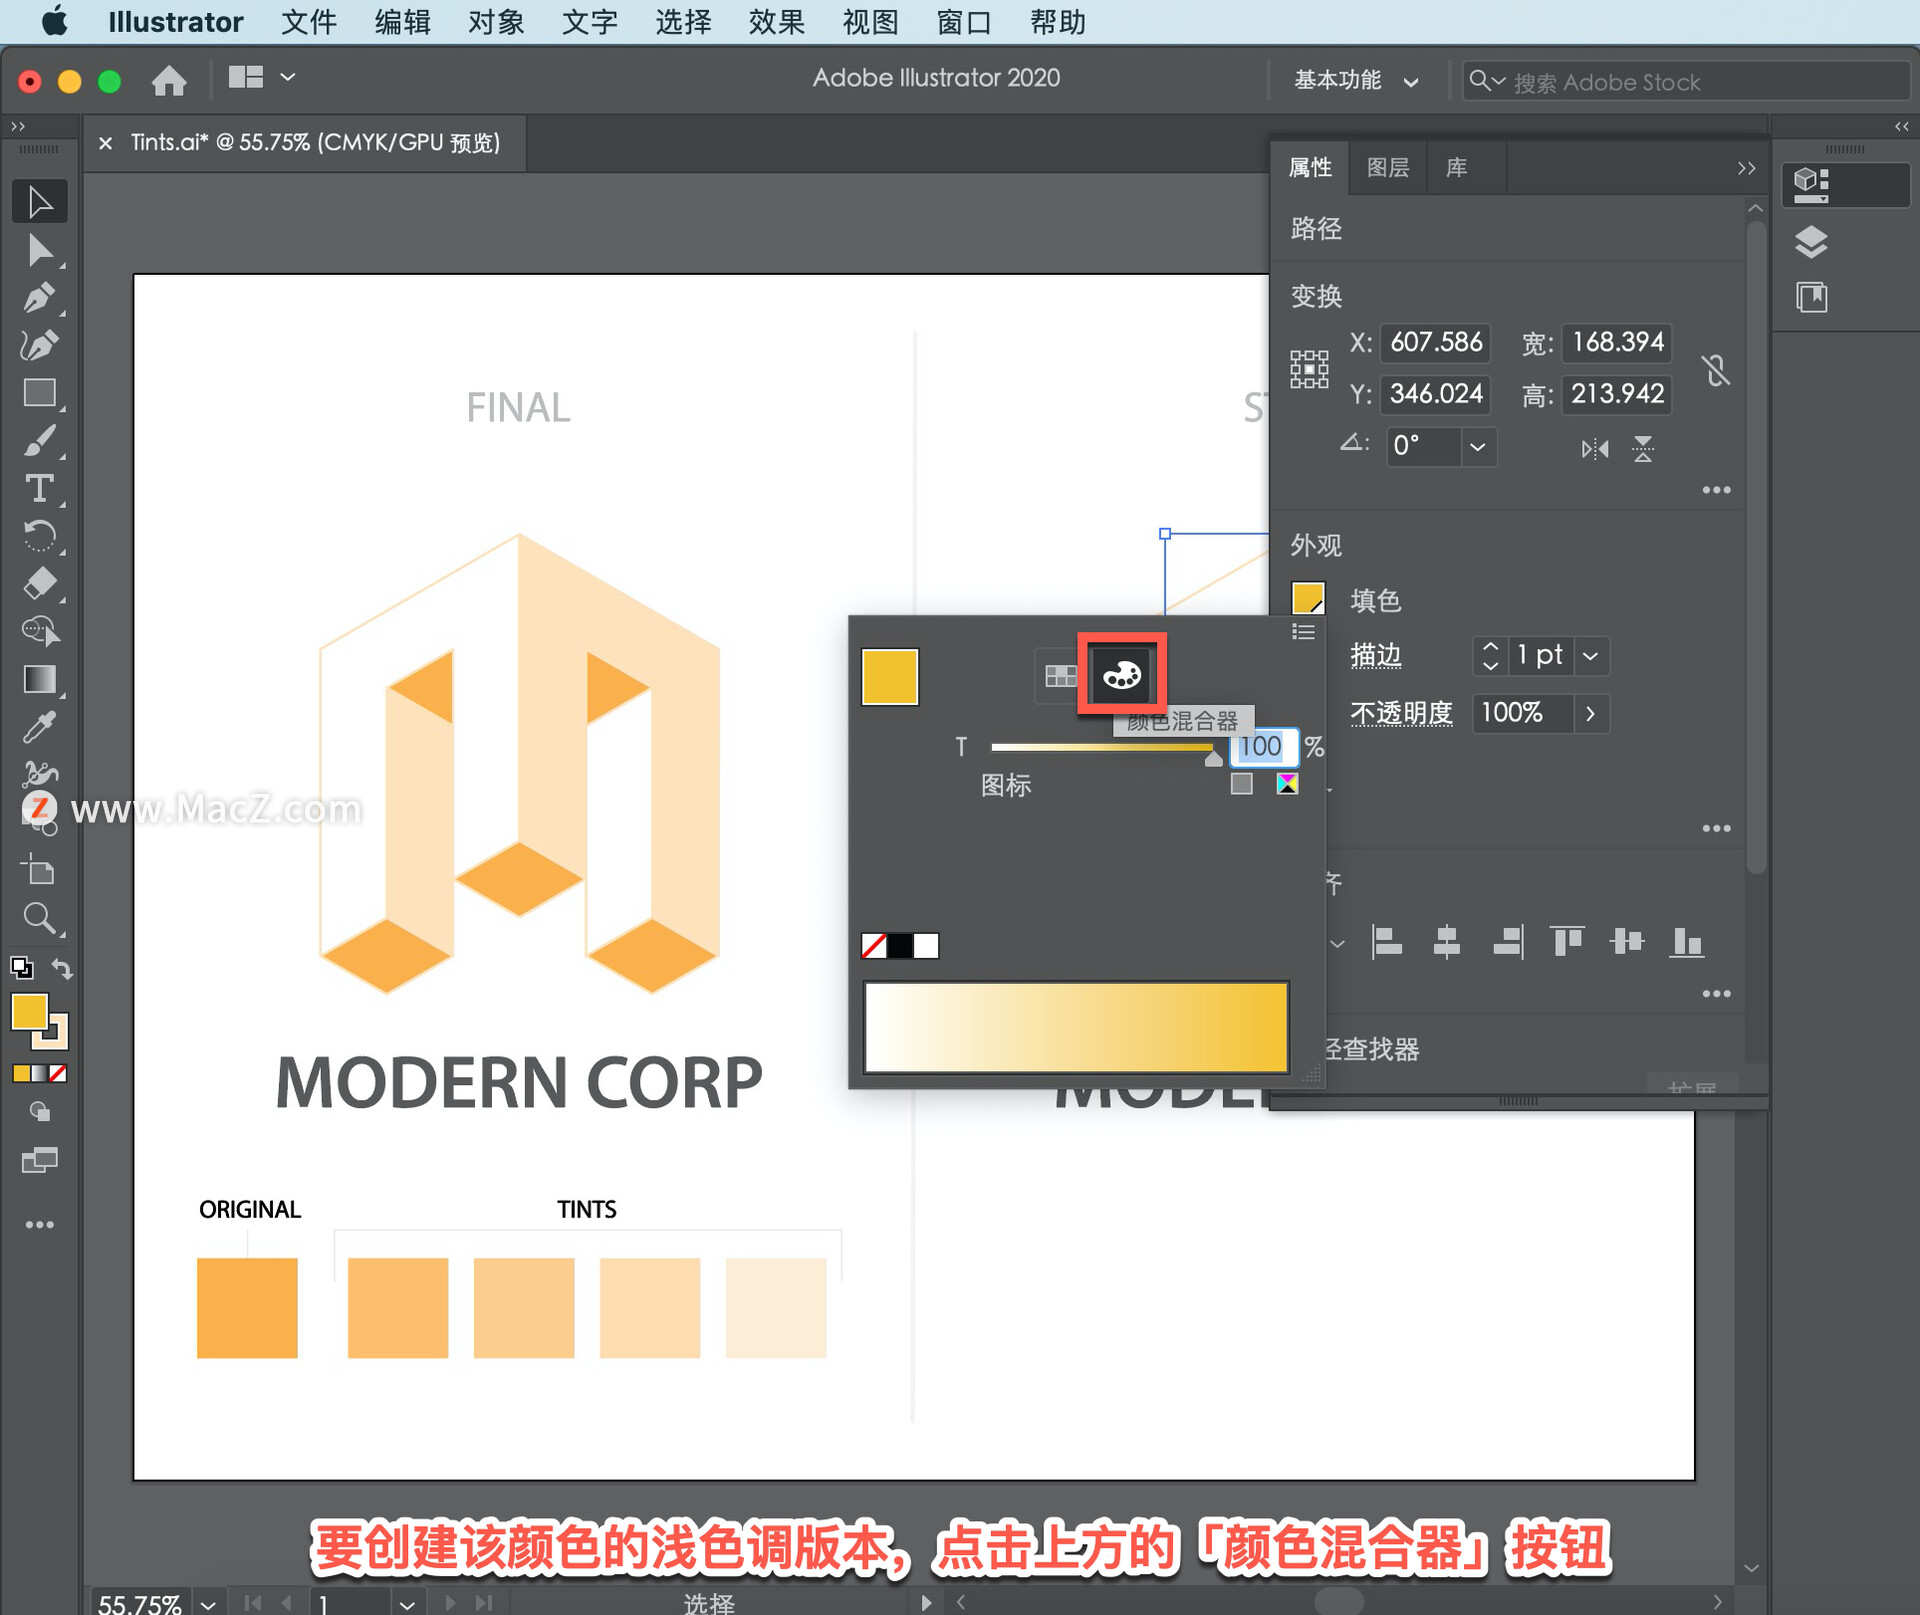This screenshot has height=1615, width=1920.
Task: Open artboard number dropdown
Action: click(406, 1603)
